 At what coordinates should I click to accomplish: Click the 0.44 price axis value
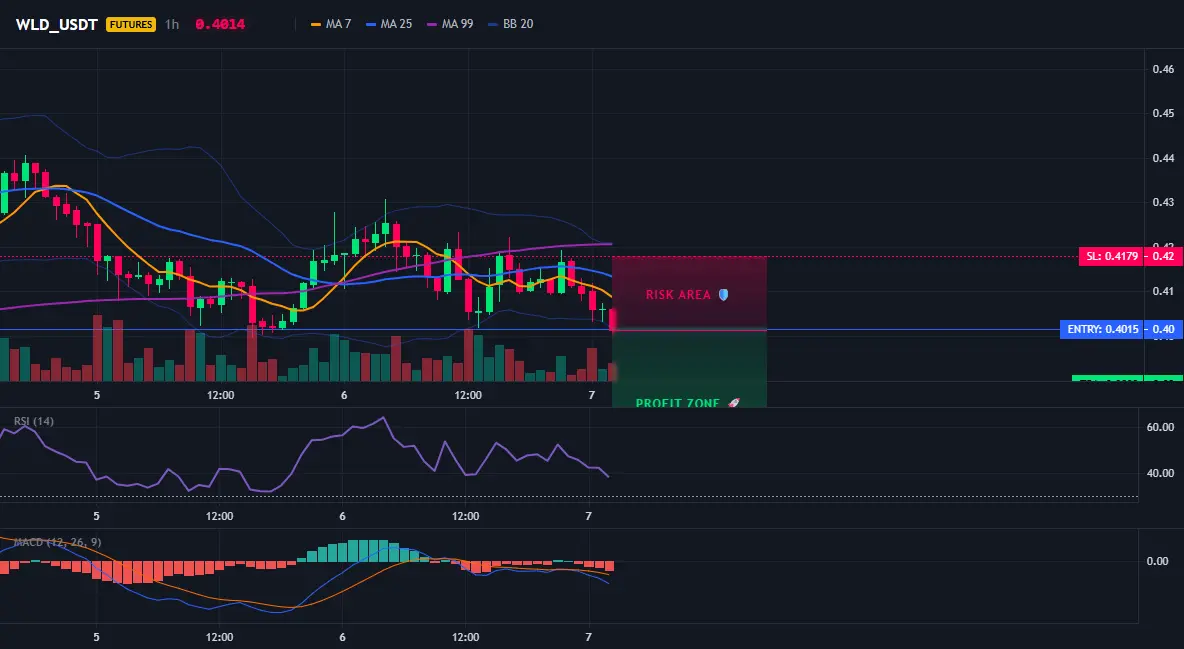(x=1163, y=158)
